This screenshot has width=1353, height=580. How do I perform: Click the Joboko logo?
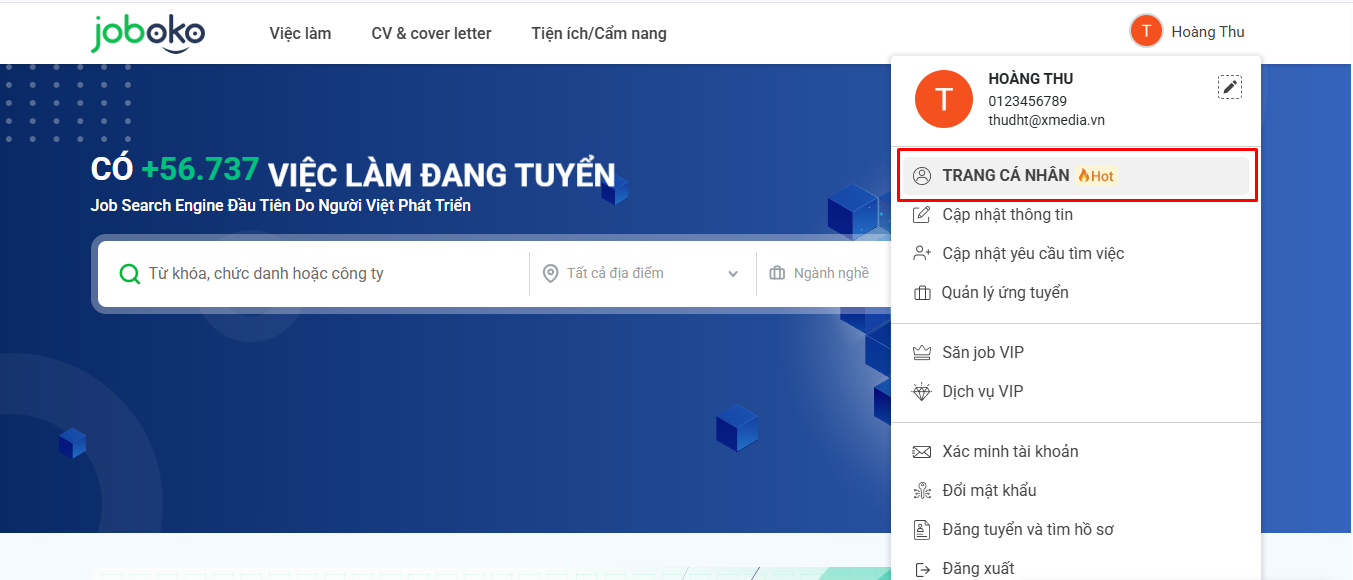point(148,33)
